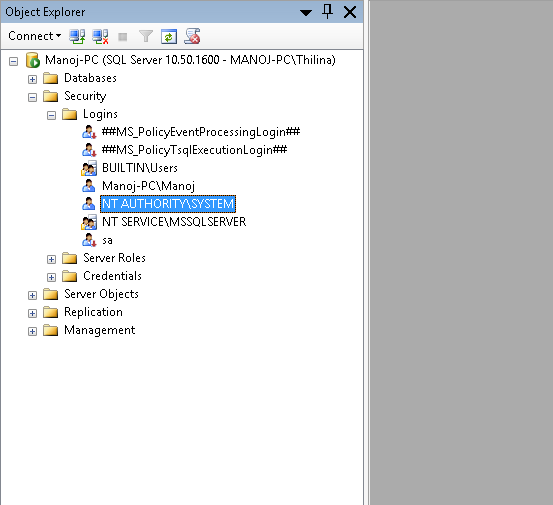This screenshot has width=553, height=505.
Task: Select the BUILTIN\Users login
Action: pyautogui.click(x=140, y=168)
